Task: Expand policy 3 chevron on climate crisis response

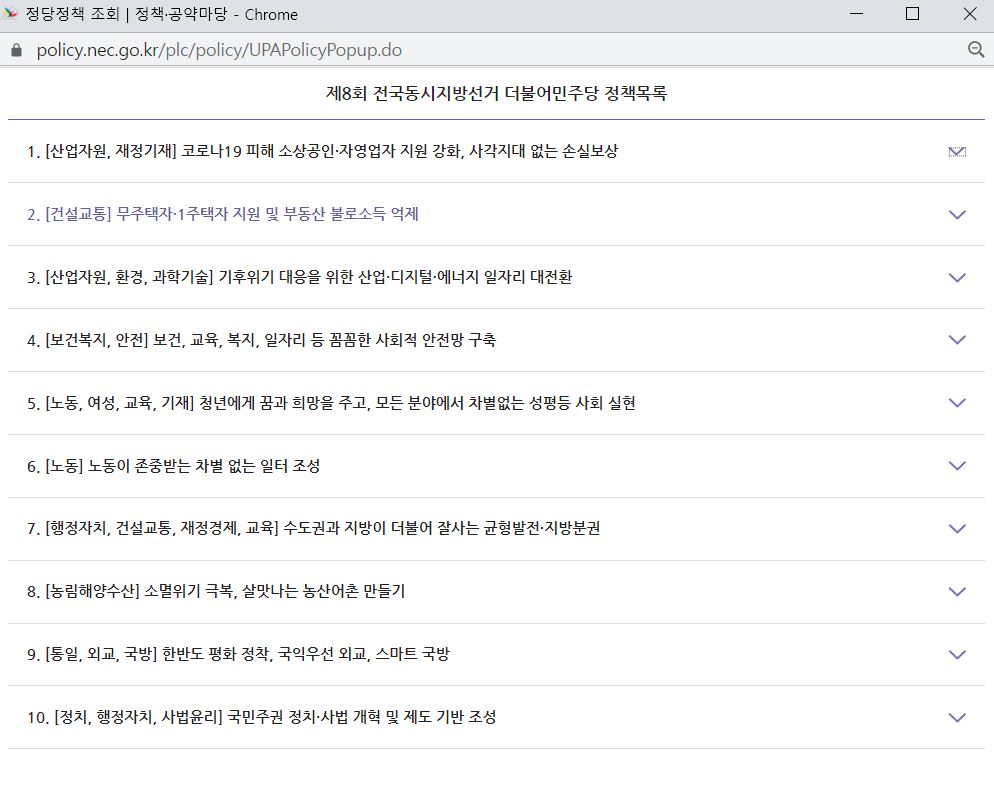Action: coord(957,277)
